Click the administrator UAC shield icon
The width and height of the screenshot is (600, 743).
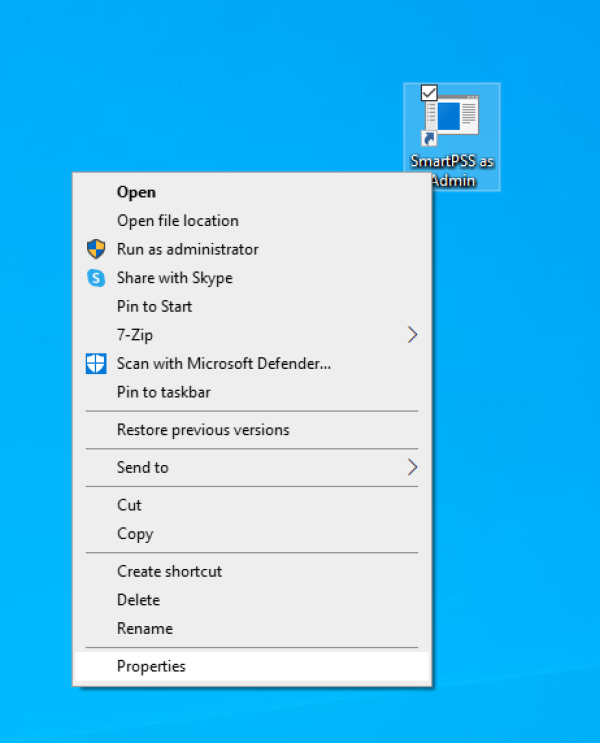pos(96,249)
